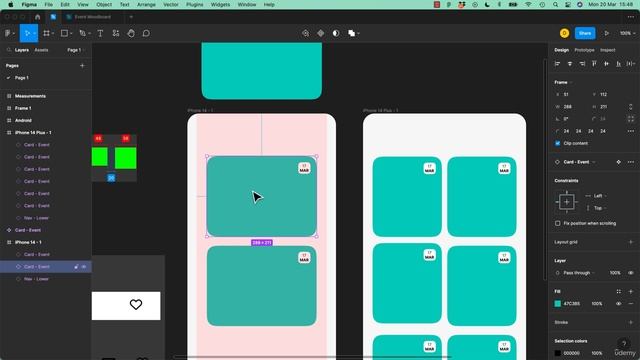This screenshot has height=360, width=640.
Task: Open Move tool dropdown arrow
Action: click(34, 33)
